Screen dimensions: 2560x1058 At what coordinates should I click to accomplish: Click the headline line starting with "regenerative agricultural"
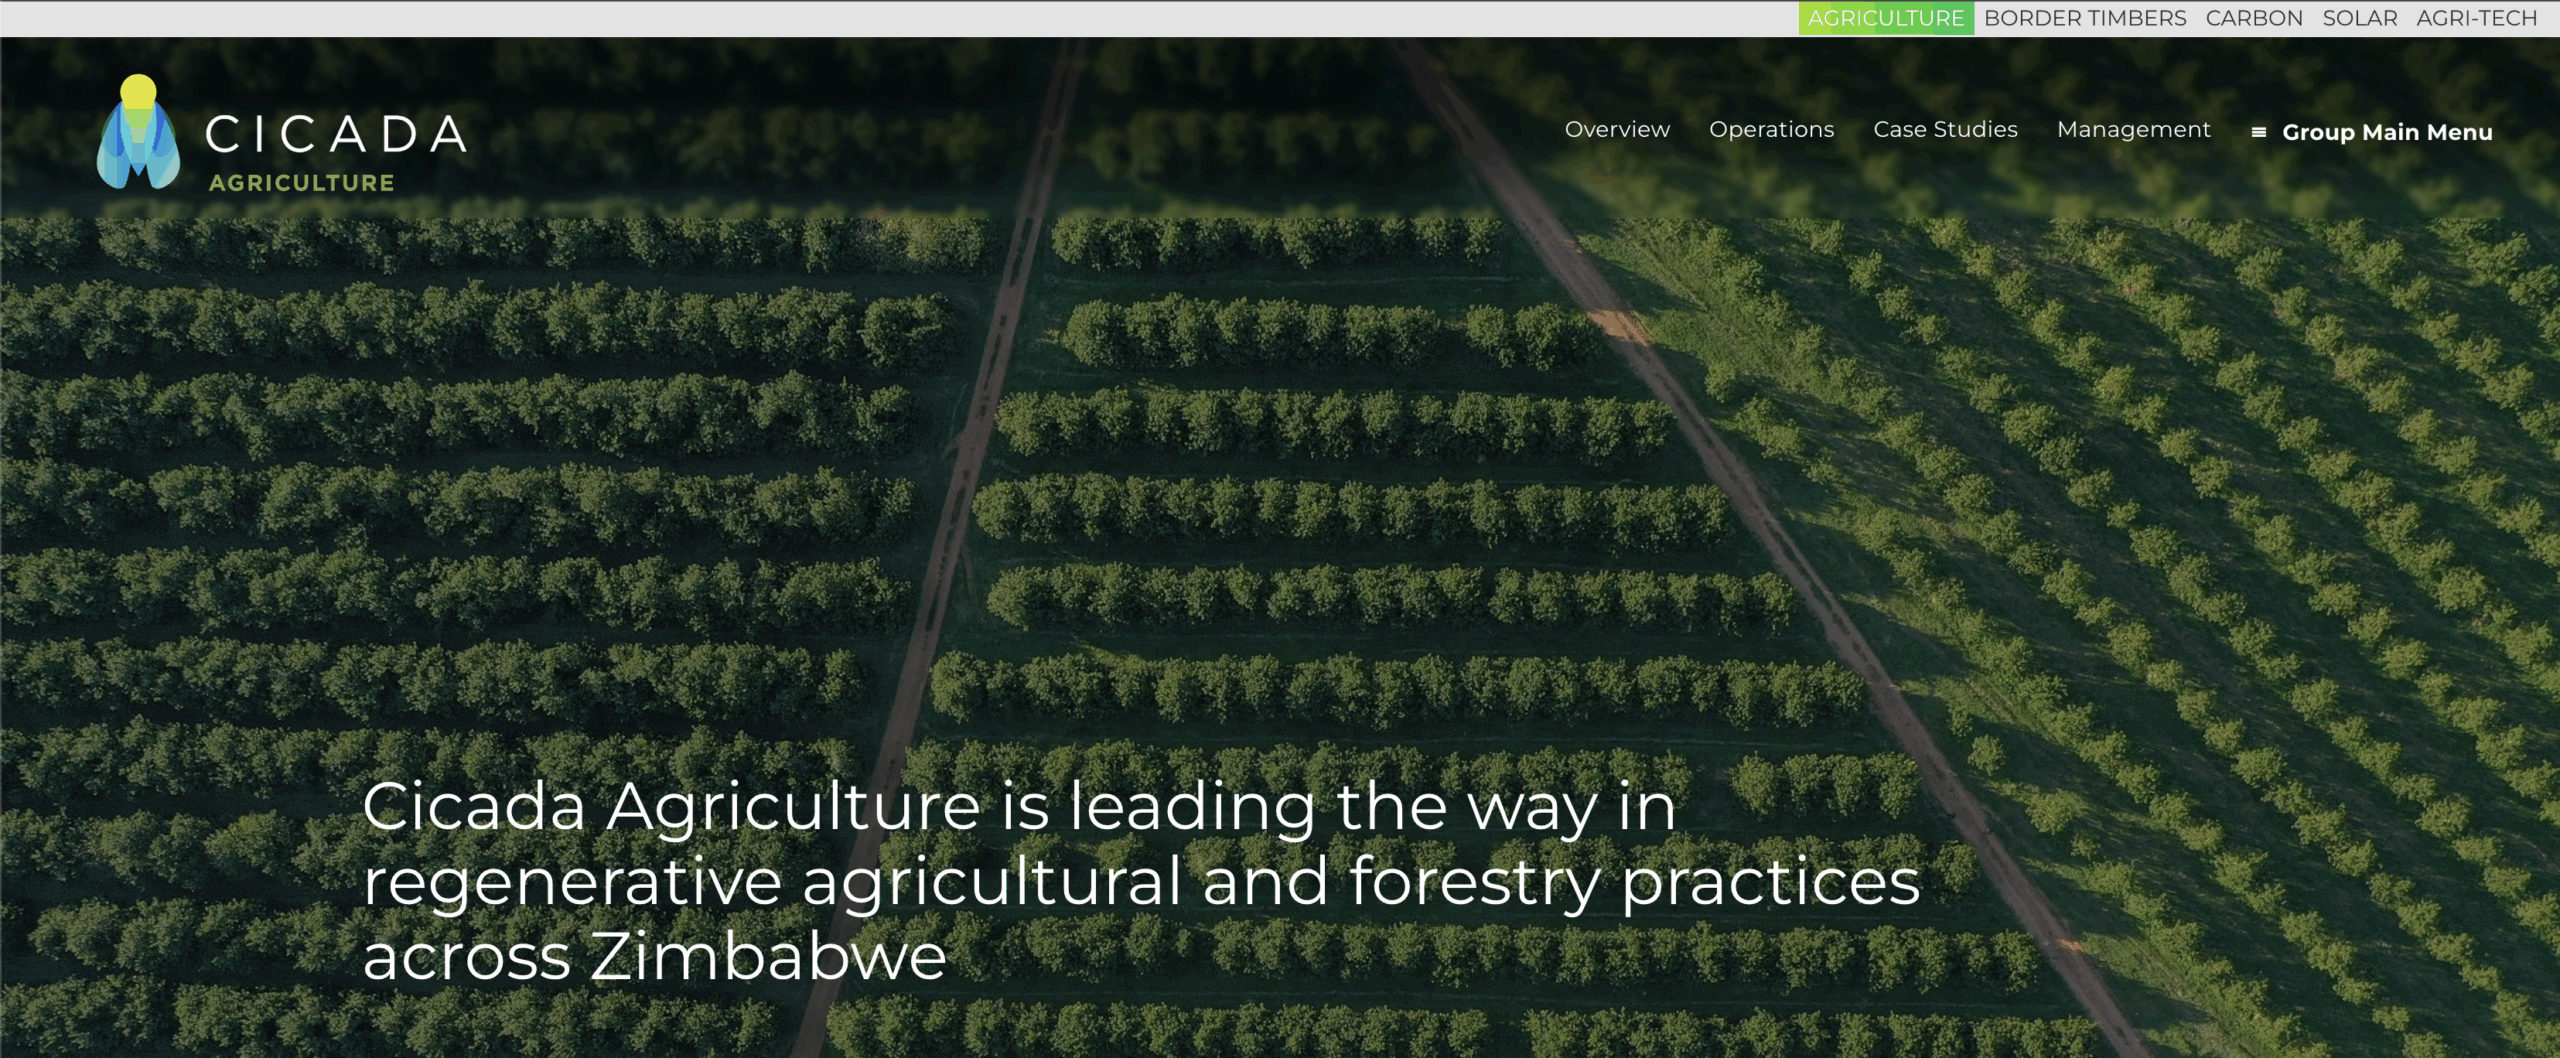pyautogui.click(x=1140, y=882)
